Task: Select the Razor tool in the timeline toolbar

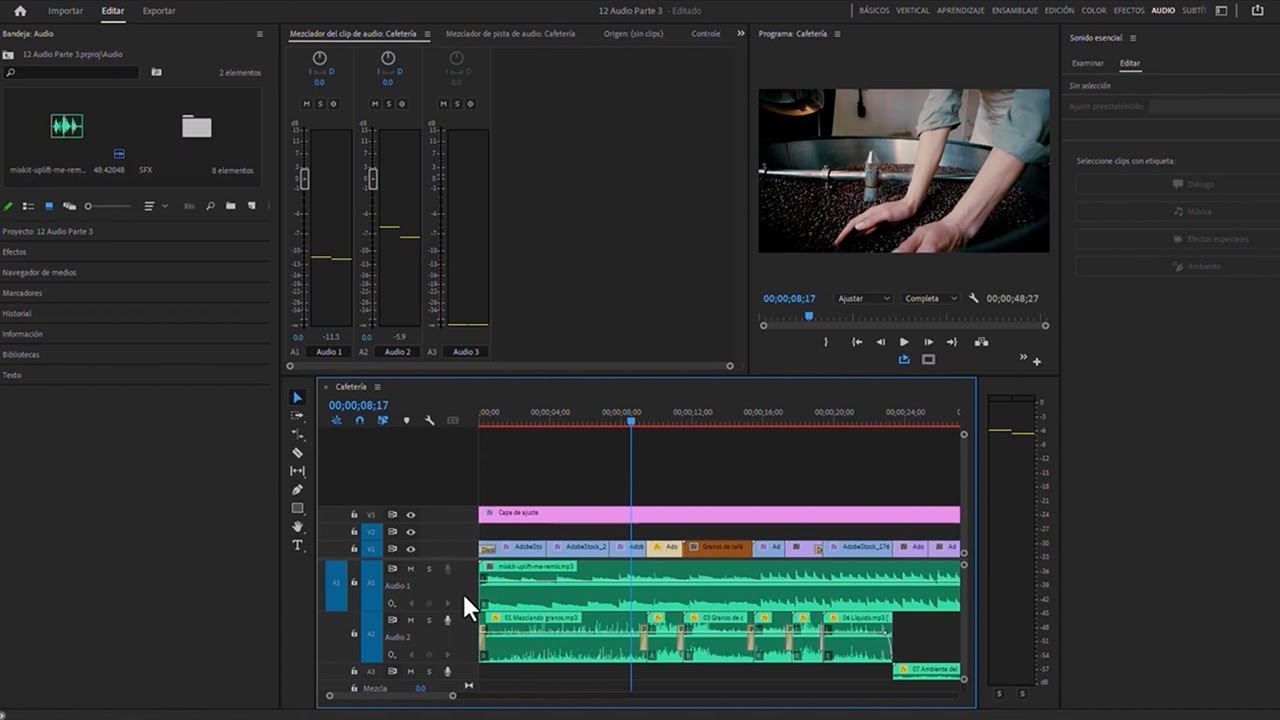Action: tap(297, 453)
